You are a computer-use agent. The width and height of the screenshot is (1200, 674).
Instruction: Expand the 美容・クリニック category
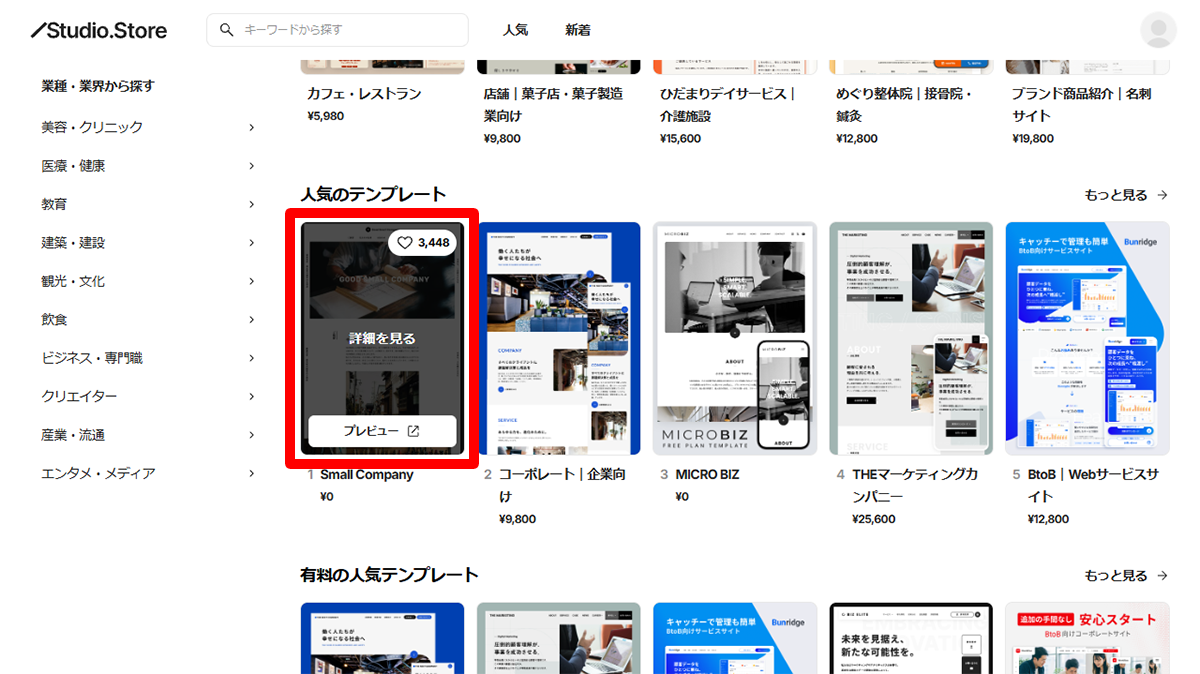(251, 127)
